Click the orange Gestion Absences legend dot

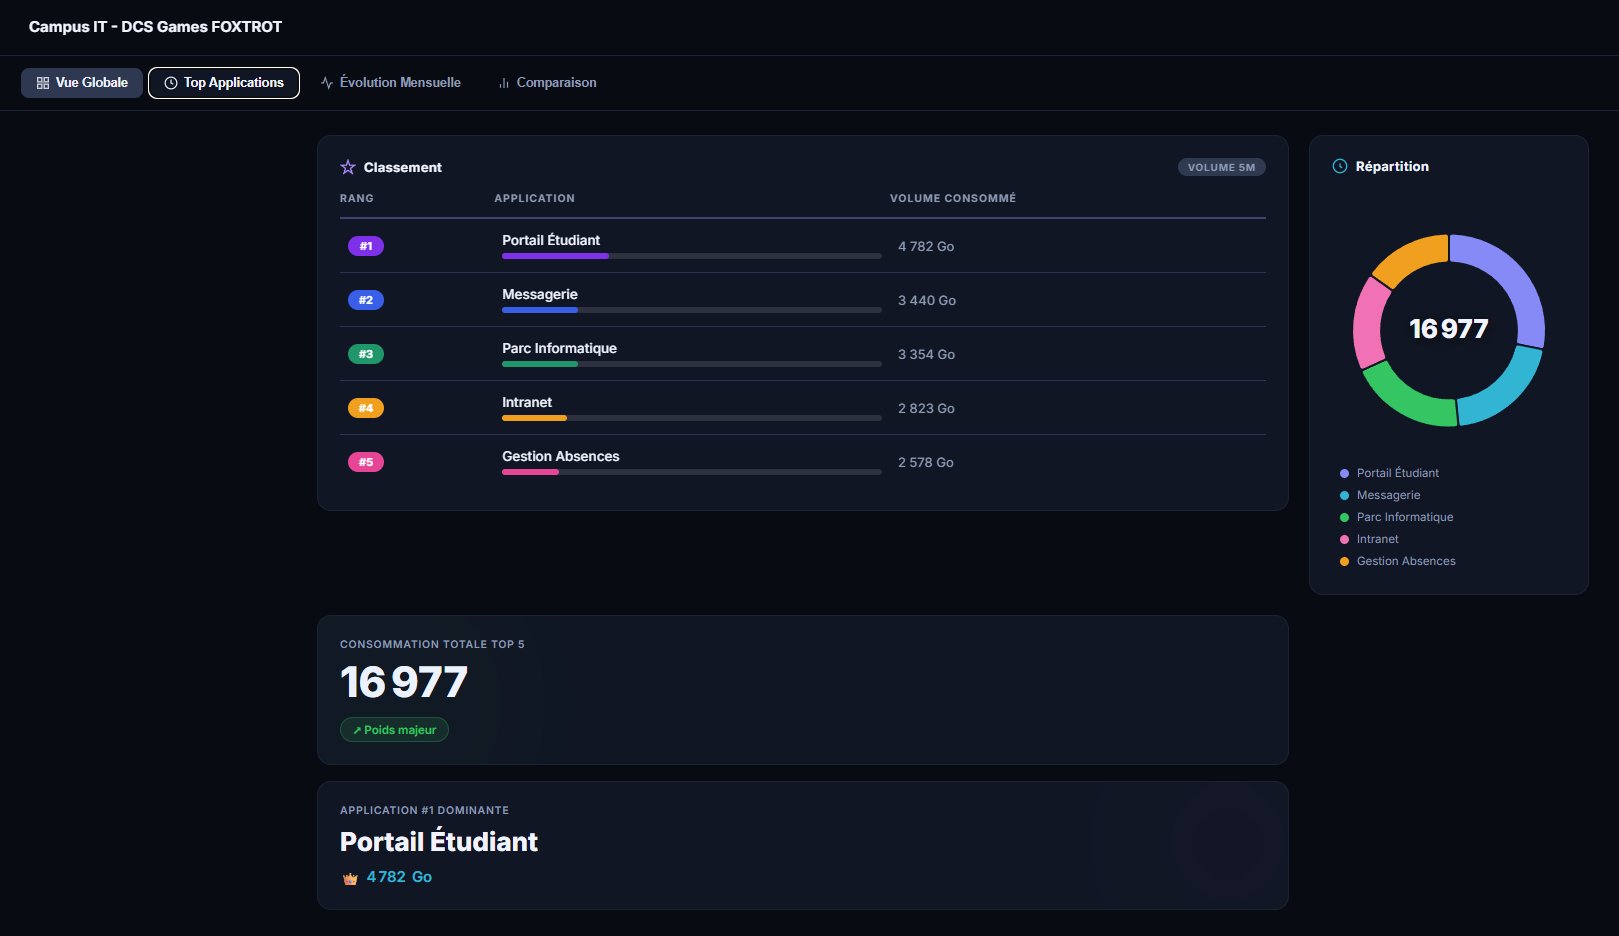coord(1344,561)
